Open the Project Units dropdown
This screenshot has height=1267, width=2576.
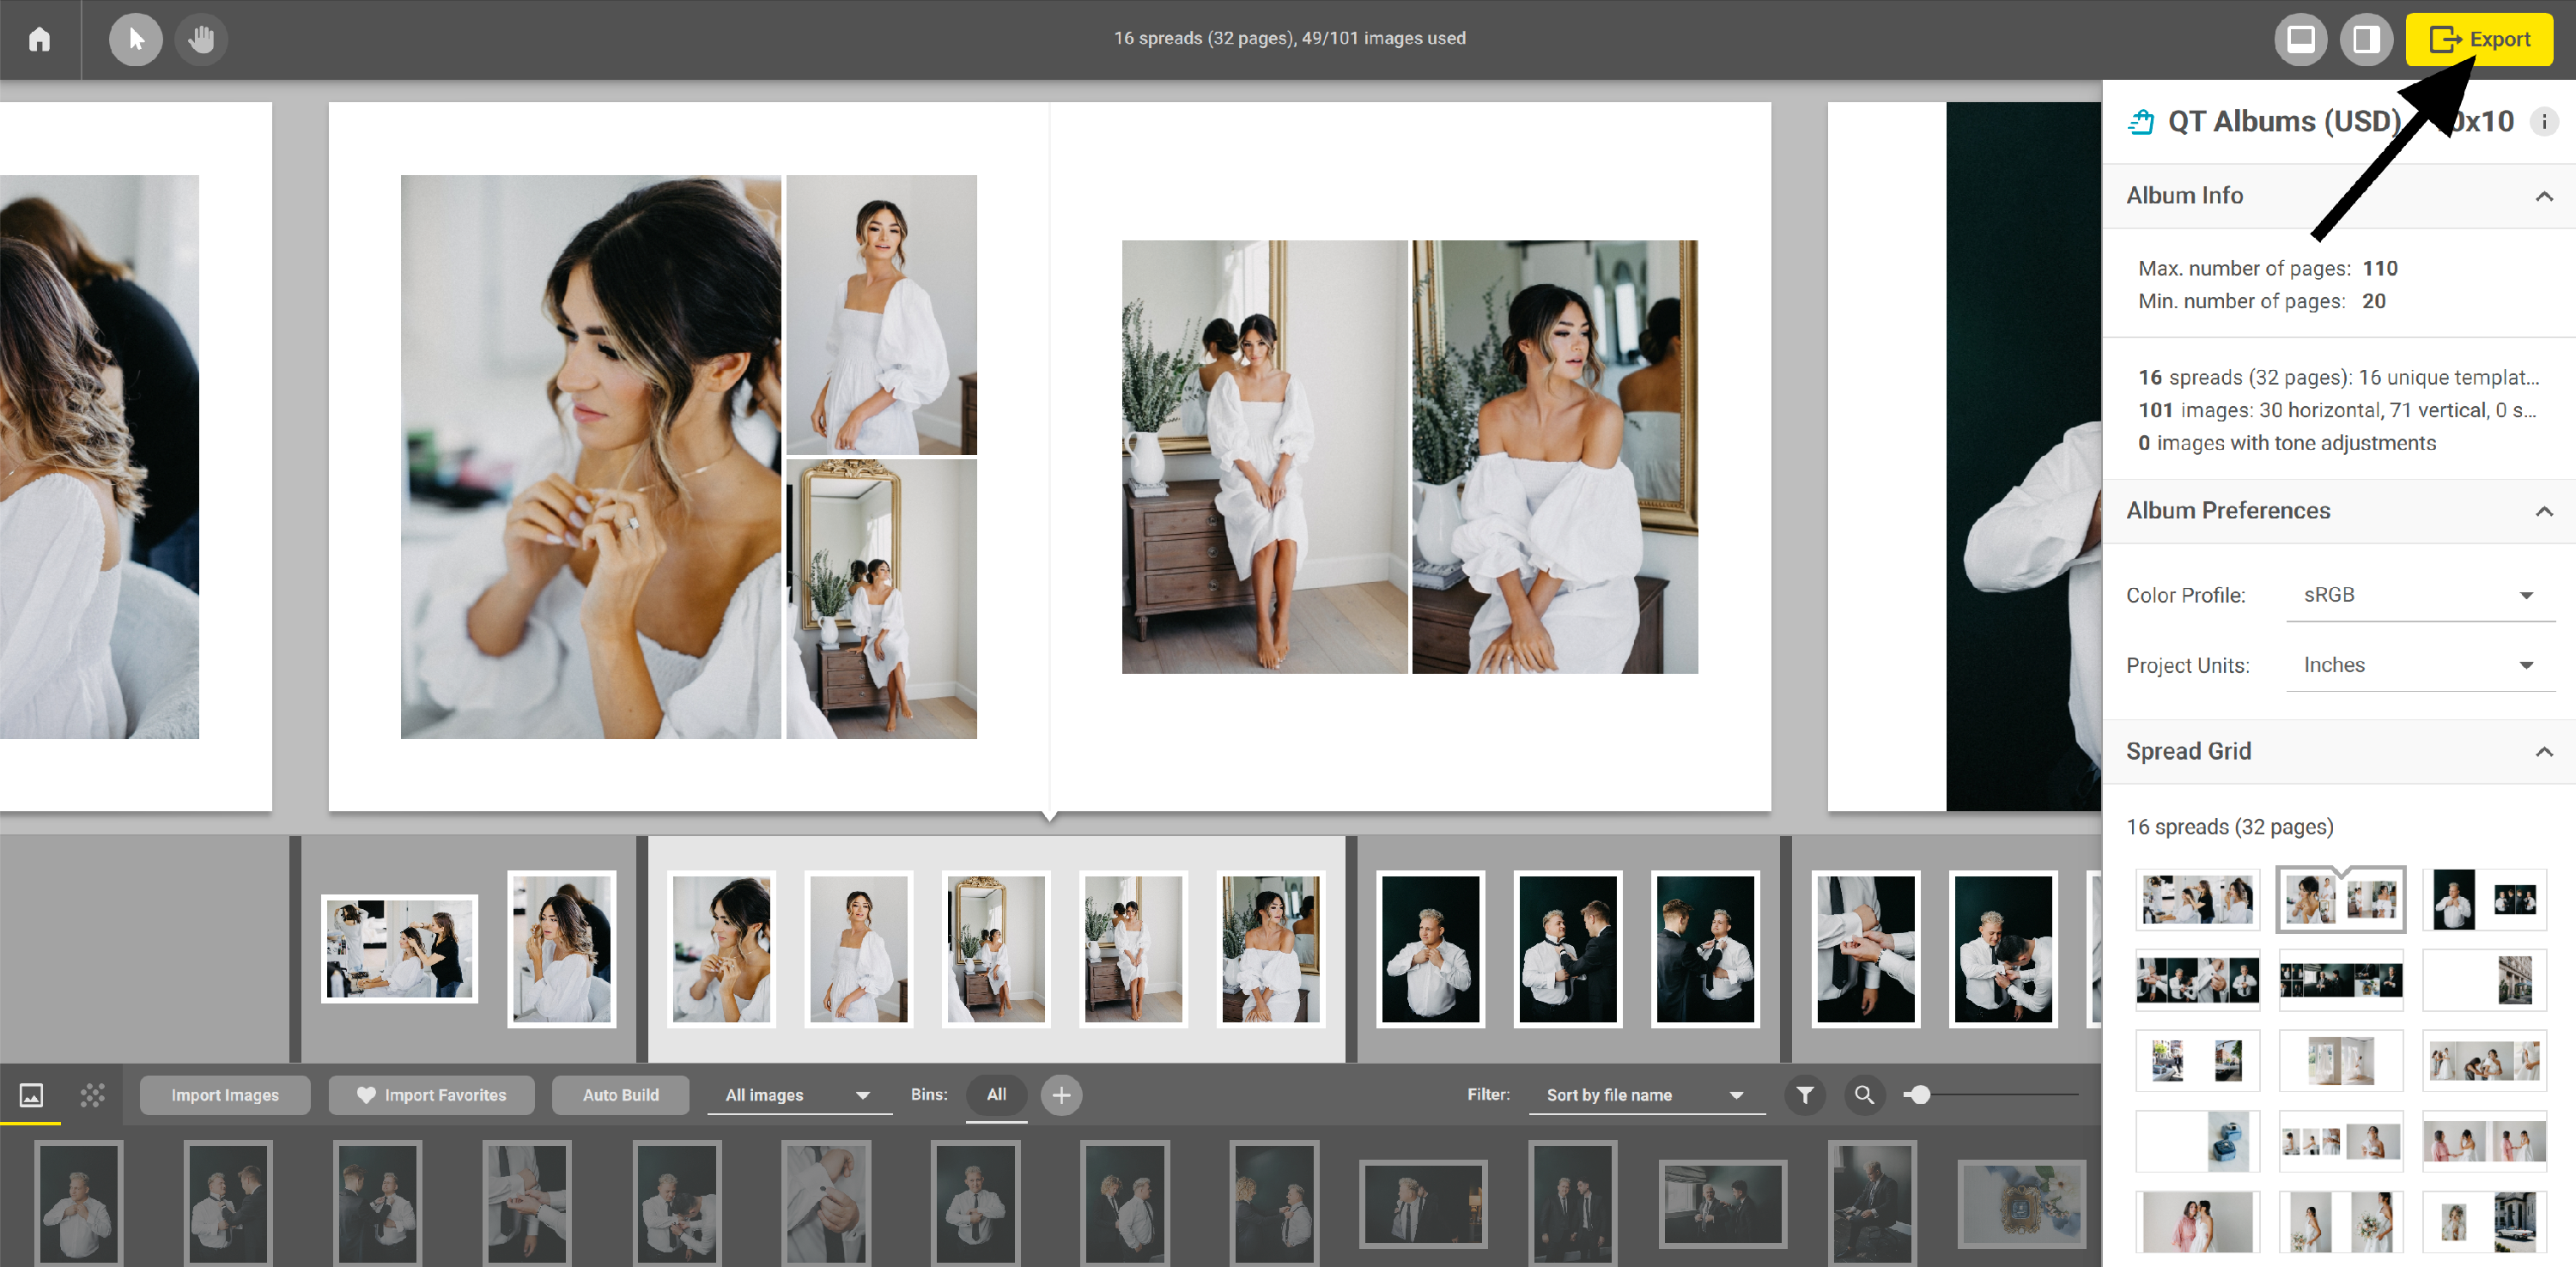tap(2419, 665)
